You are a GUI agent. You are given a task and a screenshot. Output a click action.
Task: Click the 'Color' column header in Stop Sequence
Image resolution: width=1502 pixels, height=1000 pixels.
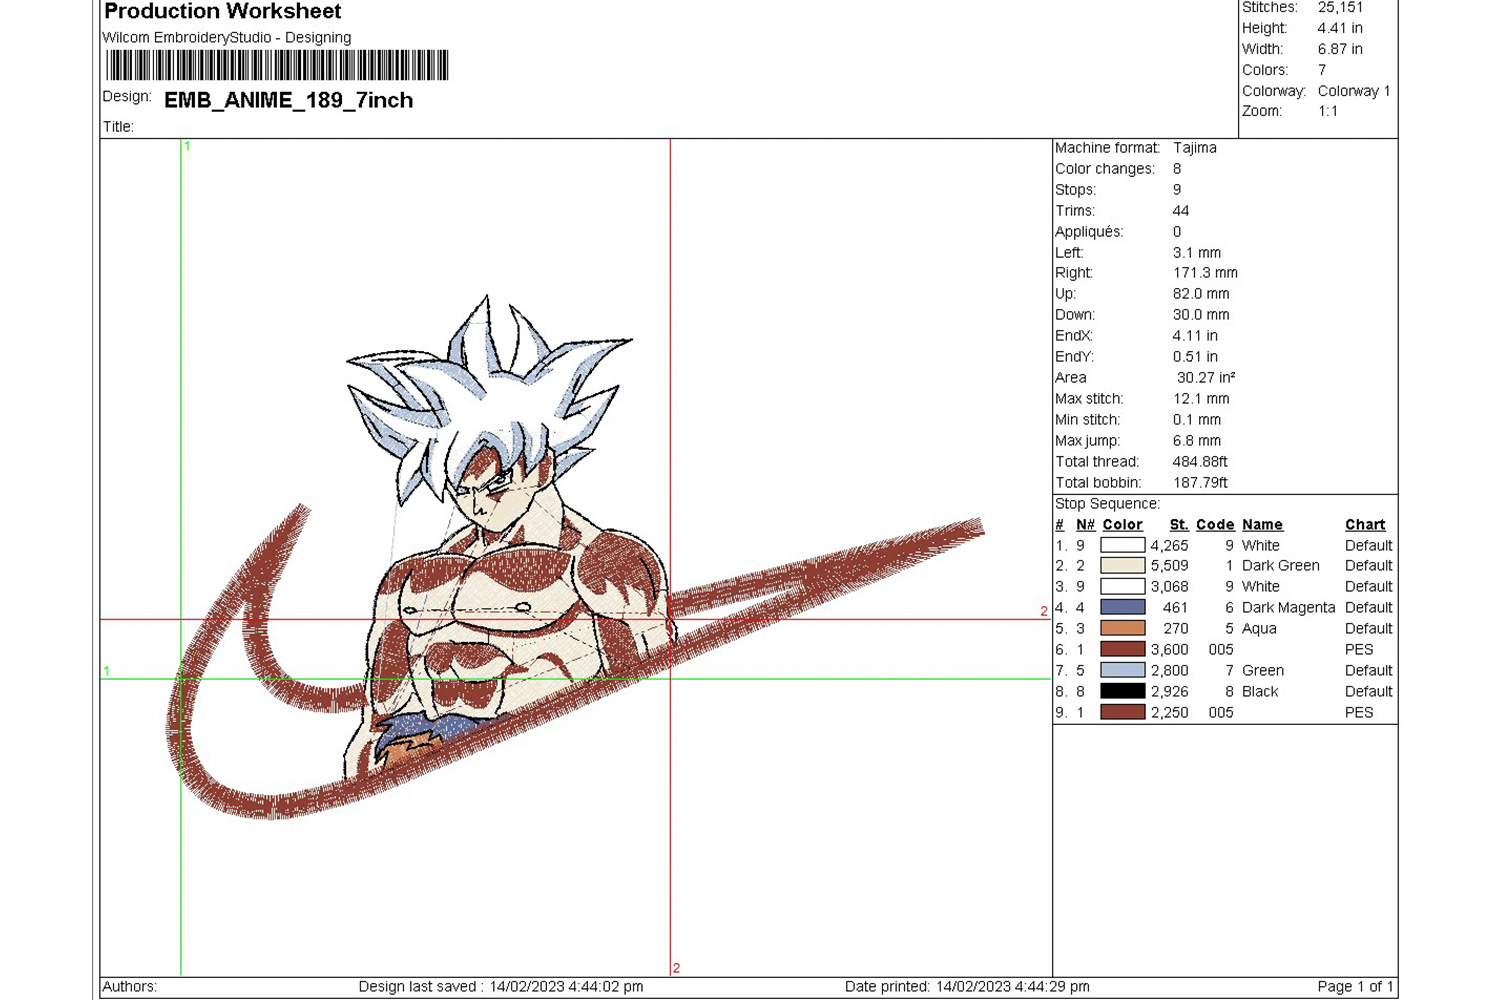1122,525
